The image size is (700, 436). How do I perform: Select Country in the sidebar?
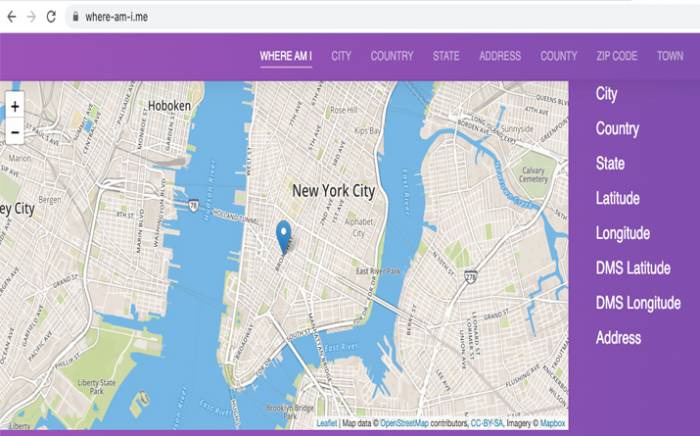[617, 129]
